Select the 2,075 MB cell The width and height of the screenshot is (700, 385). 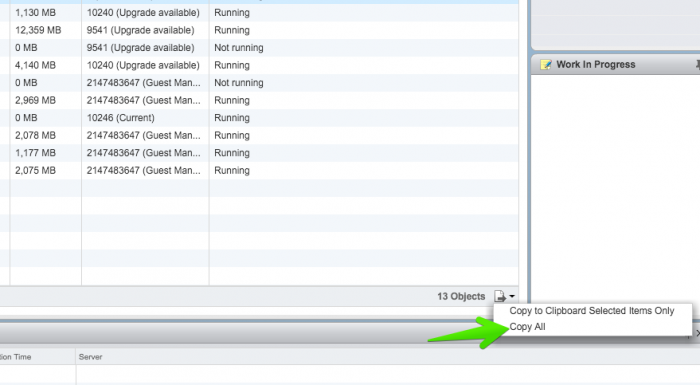pyautogui.click(x=35, y=170)
